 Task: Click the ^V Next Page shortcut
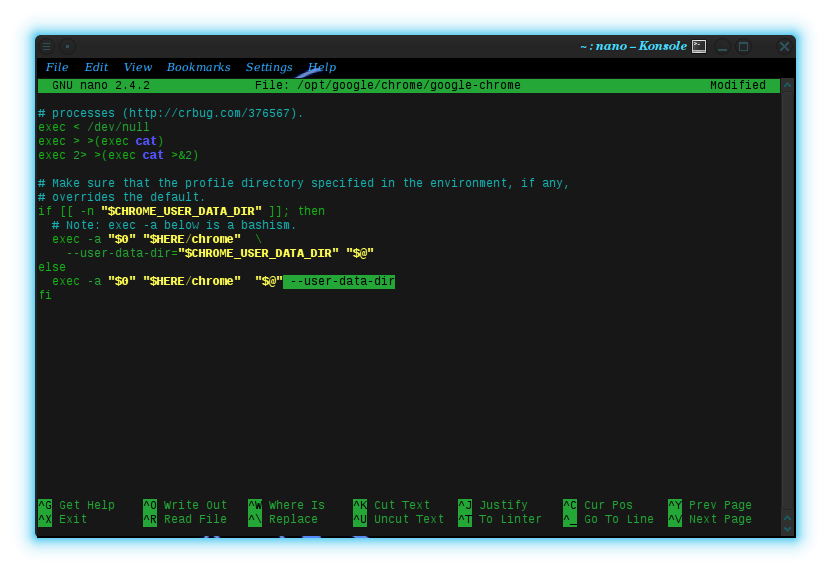coord(710,519)
